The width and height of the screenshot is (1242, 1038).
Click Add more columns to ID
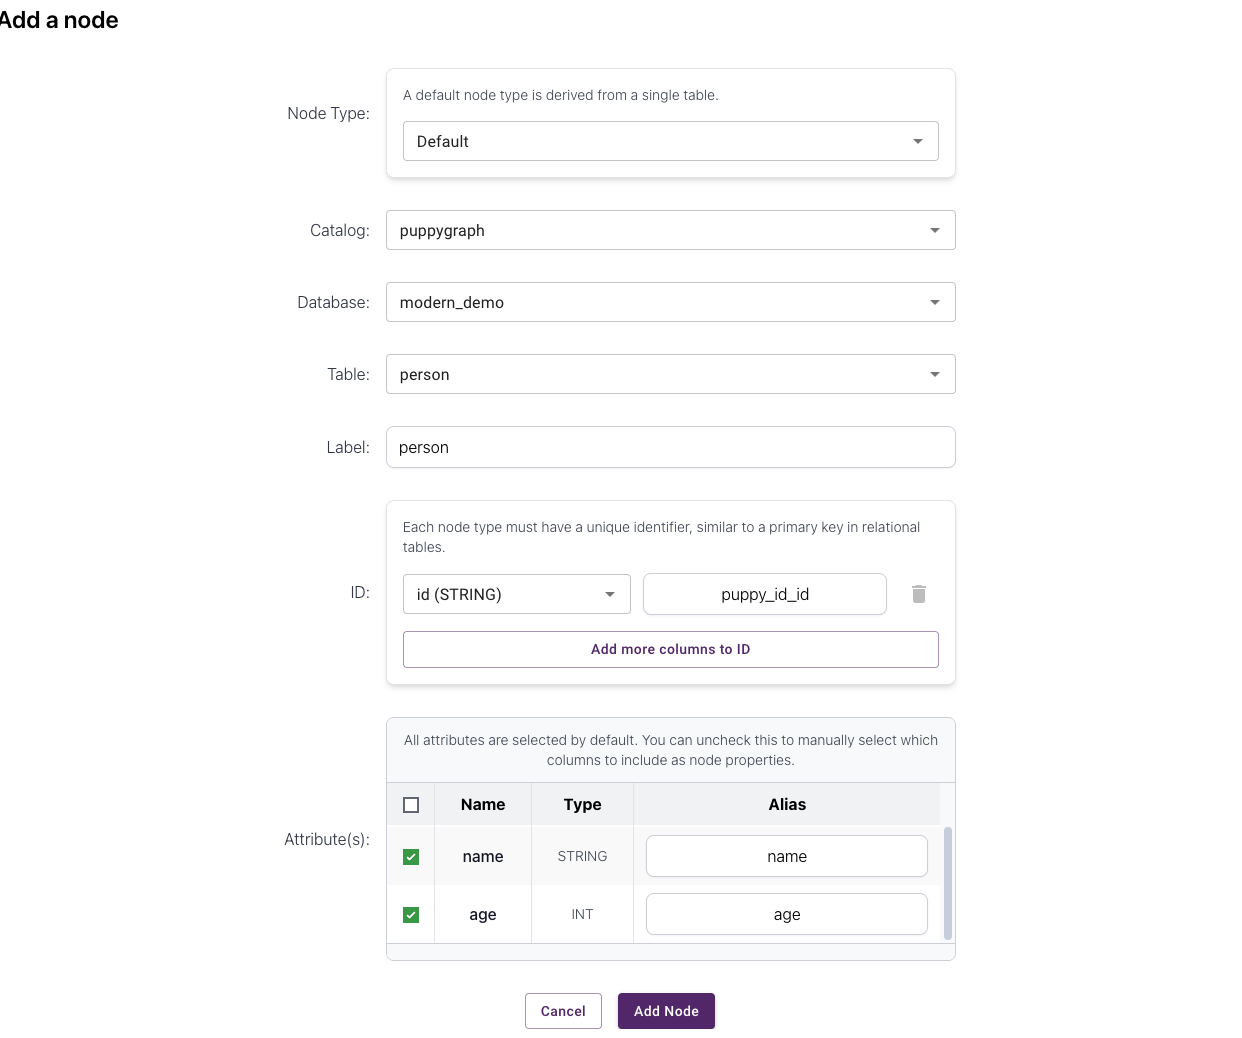click(x=670, y=649)
